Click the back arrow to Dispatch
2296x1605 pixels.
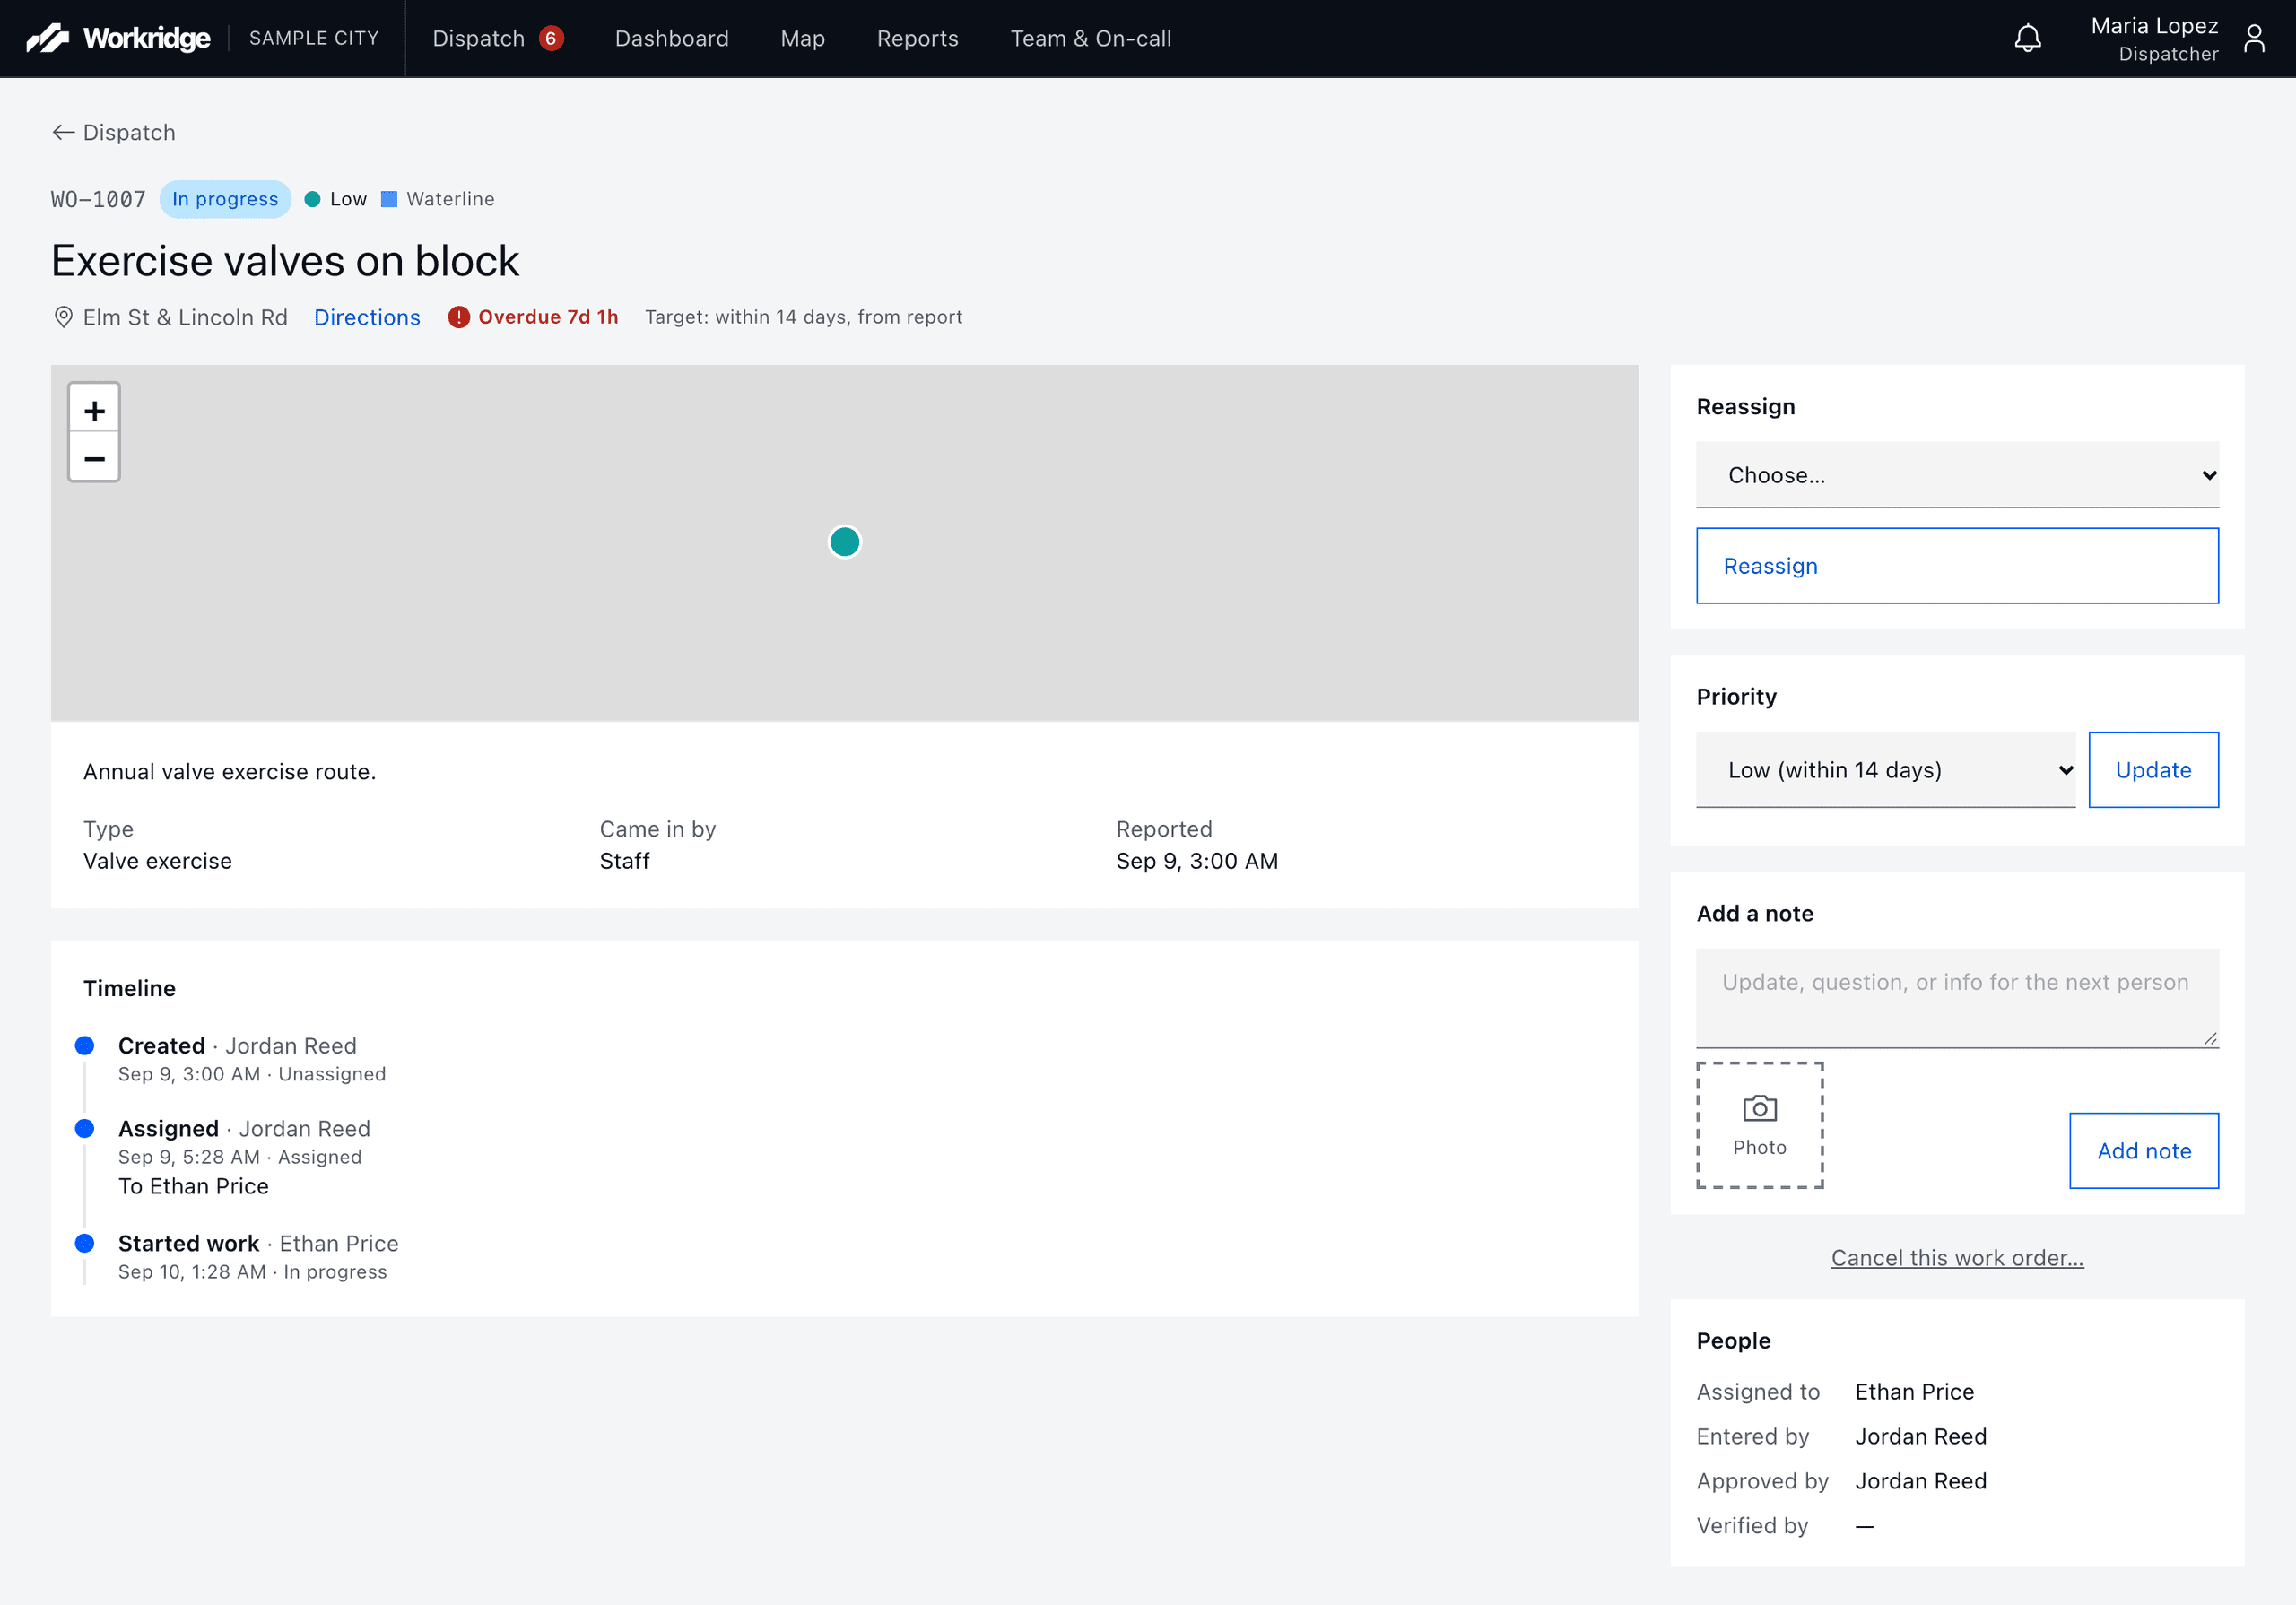point(63,132)
